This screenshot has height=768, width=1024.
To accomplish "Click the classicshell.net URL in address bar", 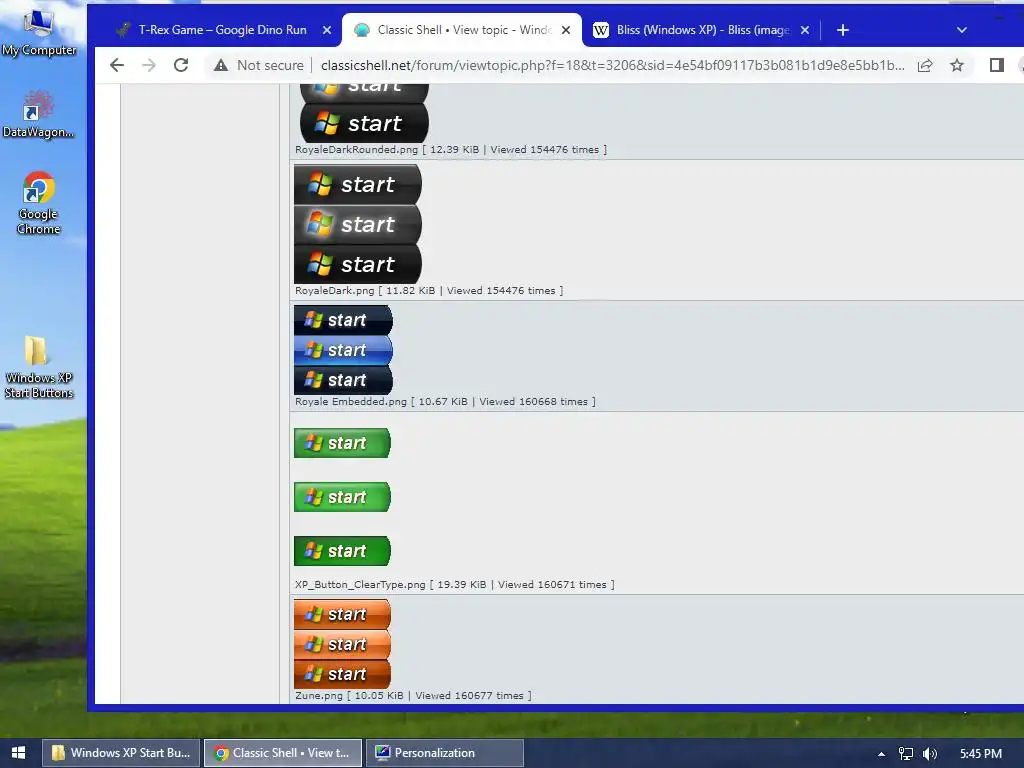I will tap(613, 65).
